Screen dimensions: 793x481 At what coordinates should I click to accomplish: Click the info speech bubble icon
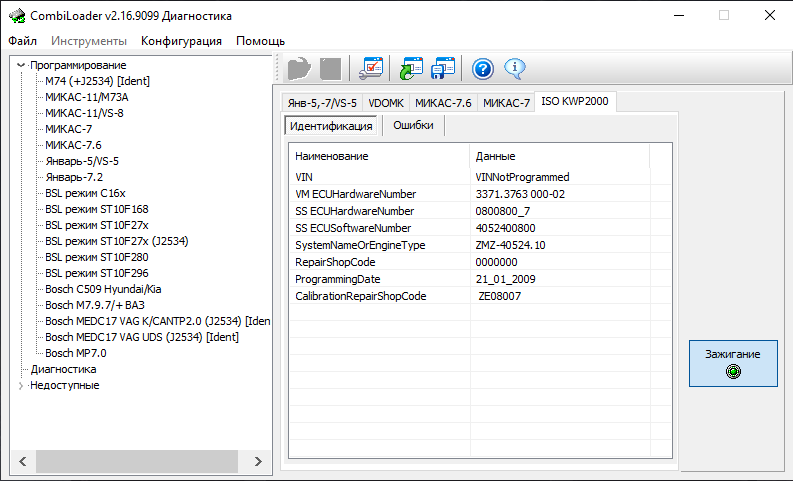pyautogui.click(x=515, y=68)
